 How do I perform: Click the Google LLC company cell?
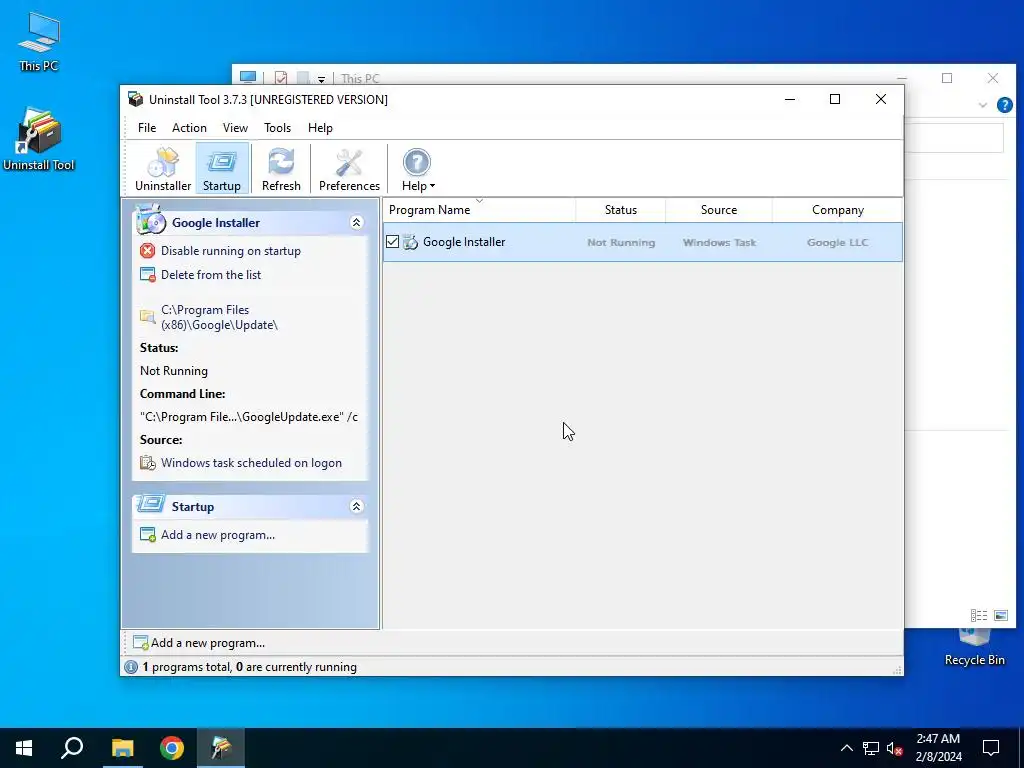837,242
